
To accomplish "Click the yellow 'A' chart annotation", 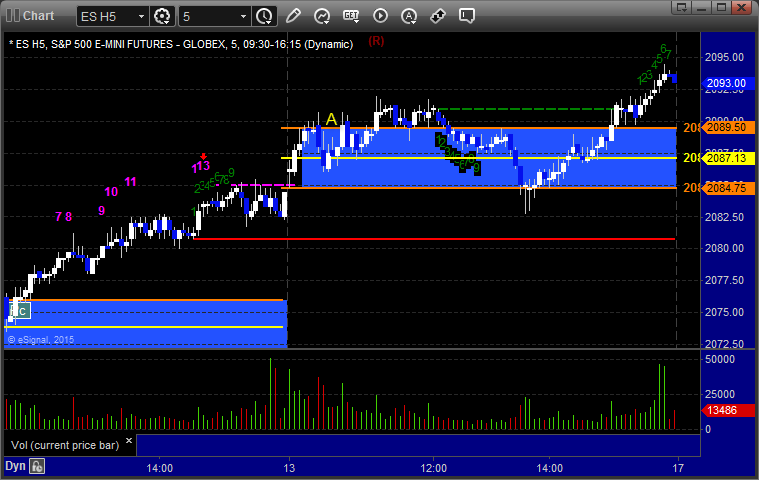I will pos(331,119).
